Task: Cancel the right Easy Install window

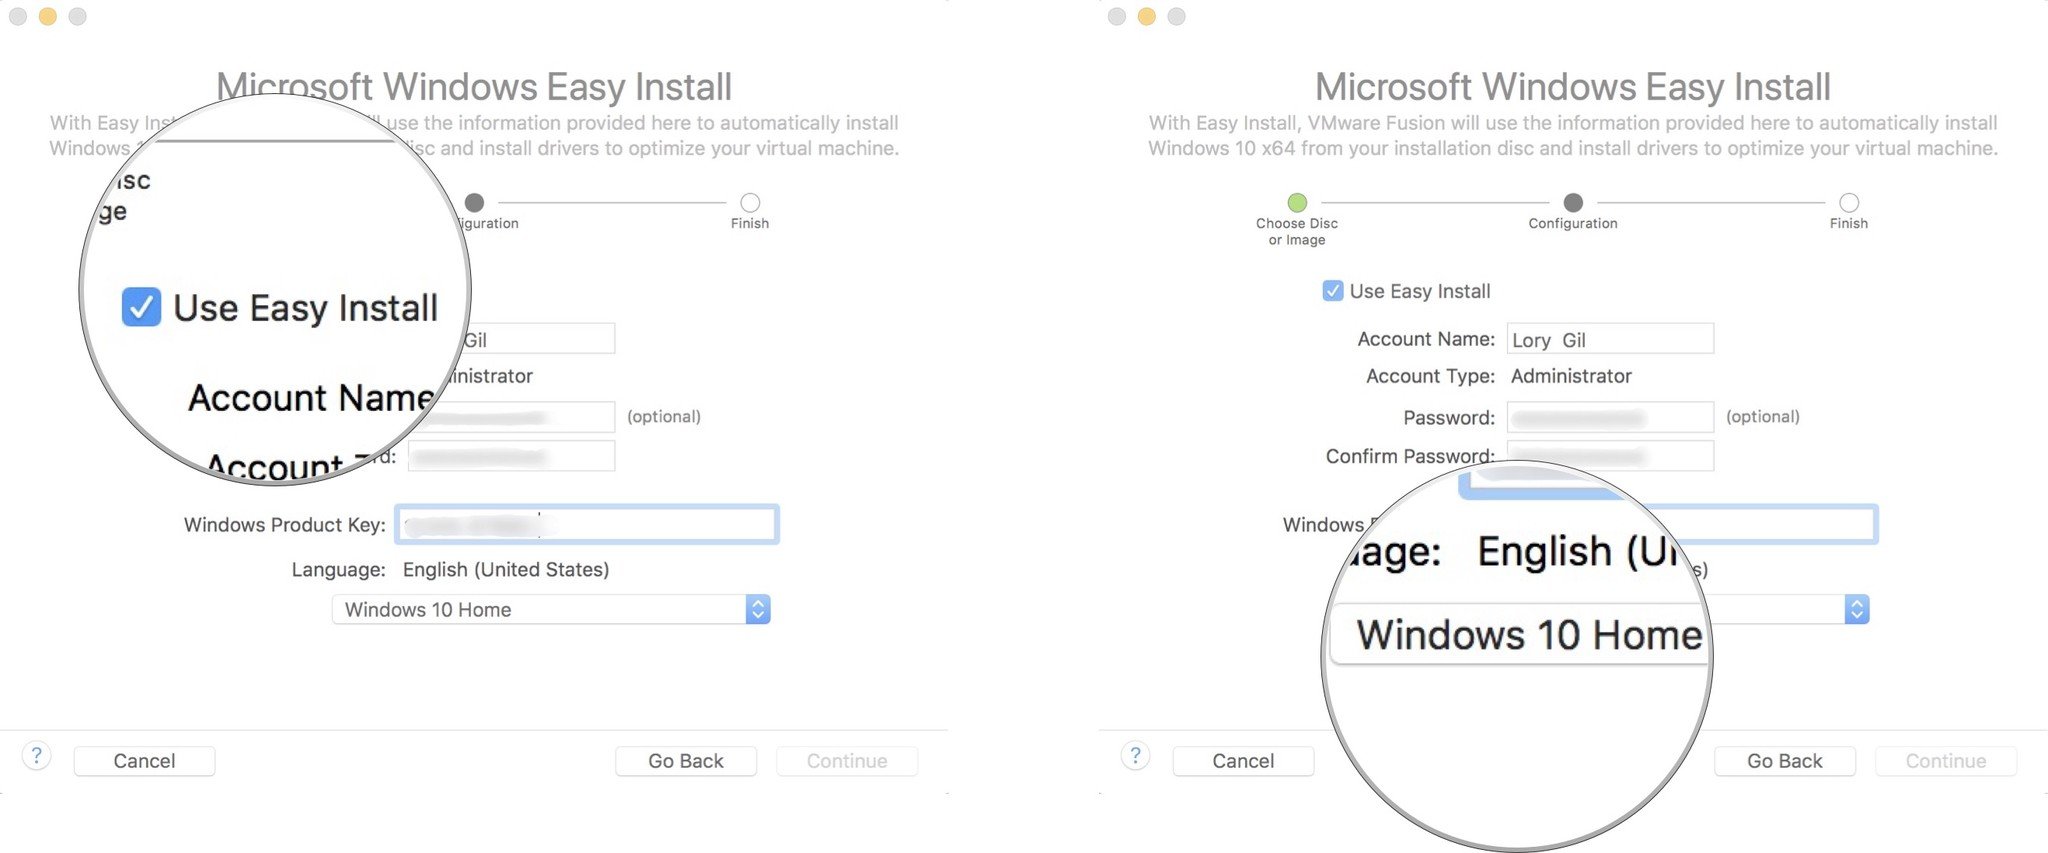Action: pyautogui.click(x=1243, y=761)
